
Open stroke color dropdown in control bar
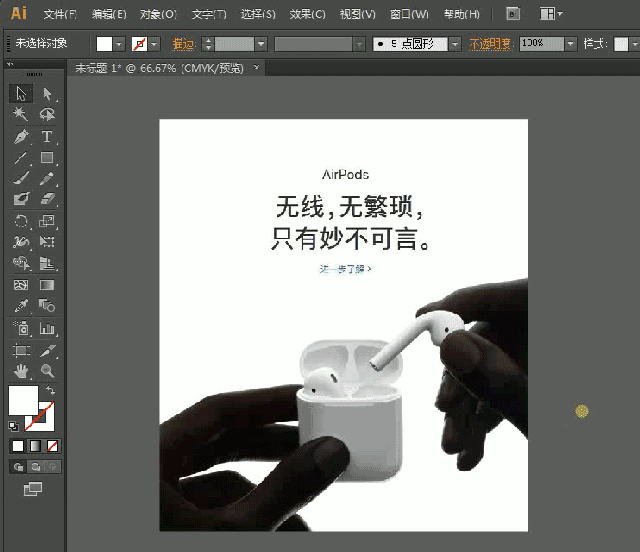[154, 44]
